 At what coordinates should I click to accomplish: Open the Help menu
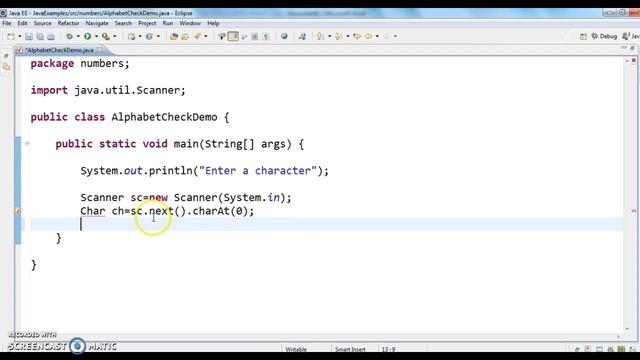(213, 23)
